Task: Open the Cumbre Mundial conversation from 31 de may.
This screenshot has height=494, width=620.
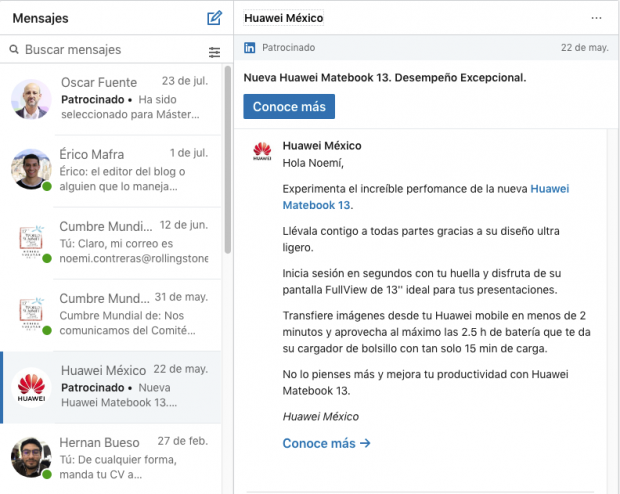Action: [111, 315]
